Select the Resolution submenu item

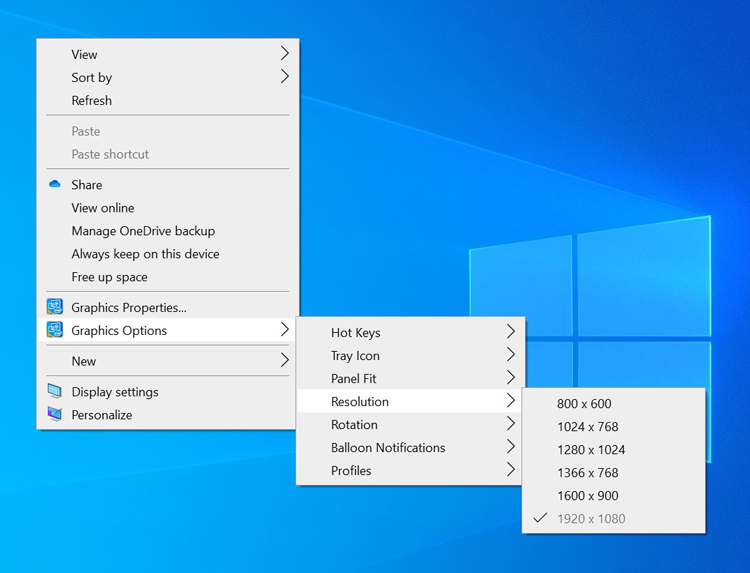point(410,401)
